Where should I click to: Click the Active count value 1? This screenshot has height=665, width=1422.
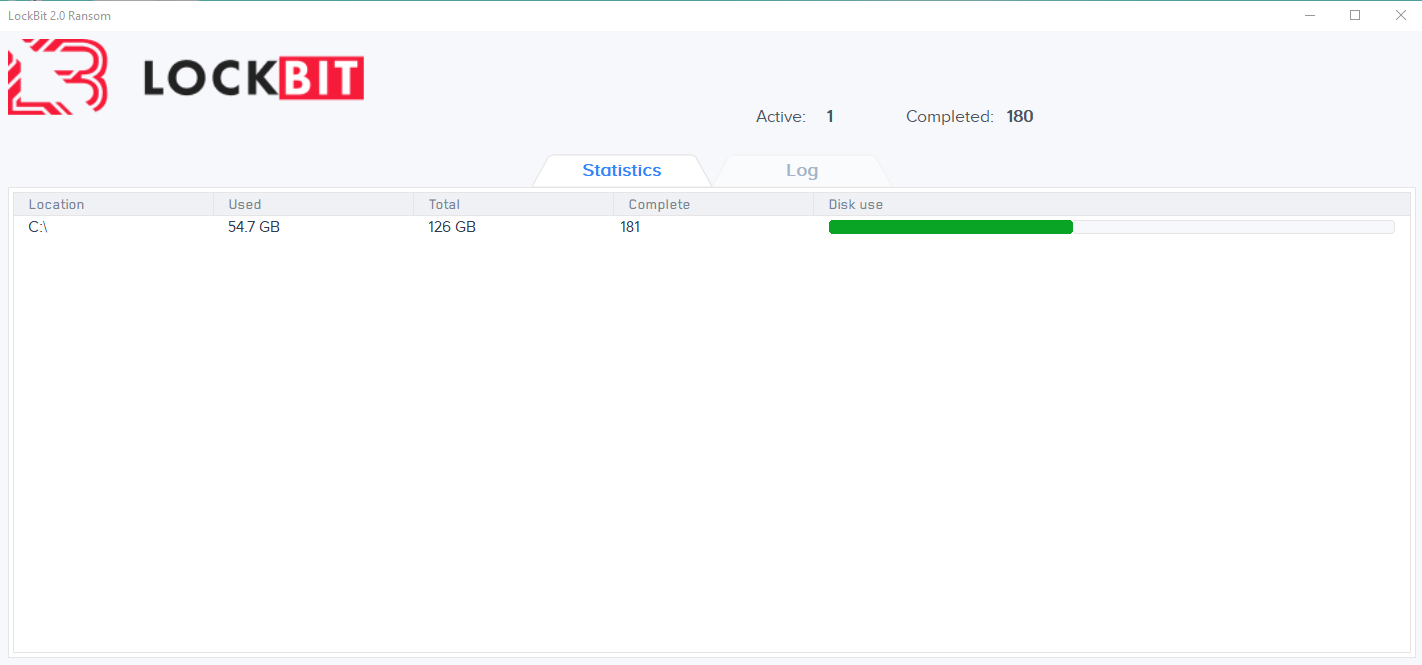830,117
